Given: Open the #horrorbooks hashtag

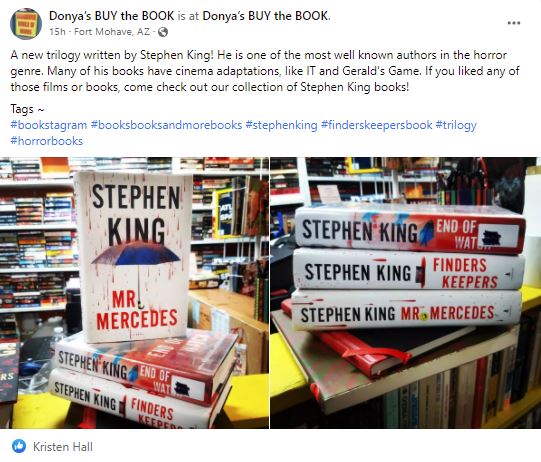Looking at the screenshot, I should (47, 141).
